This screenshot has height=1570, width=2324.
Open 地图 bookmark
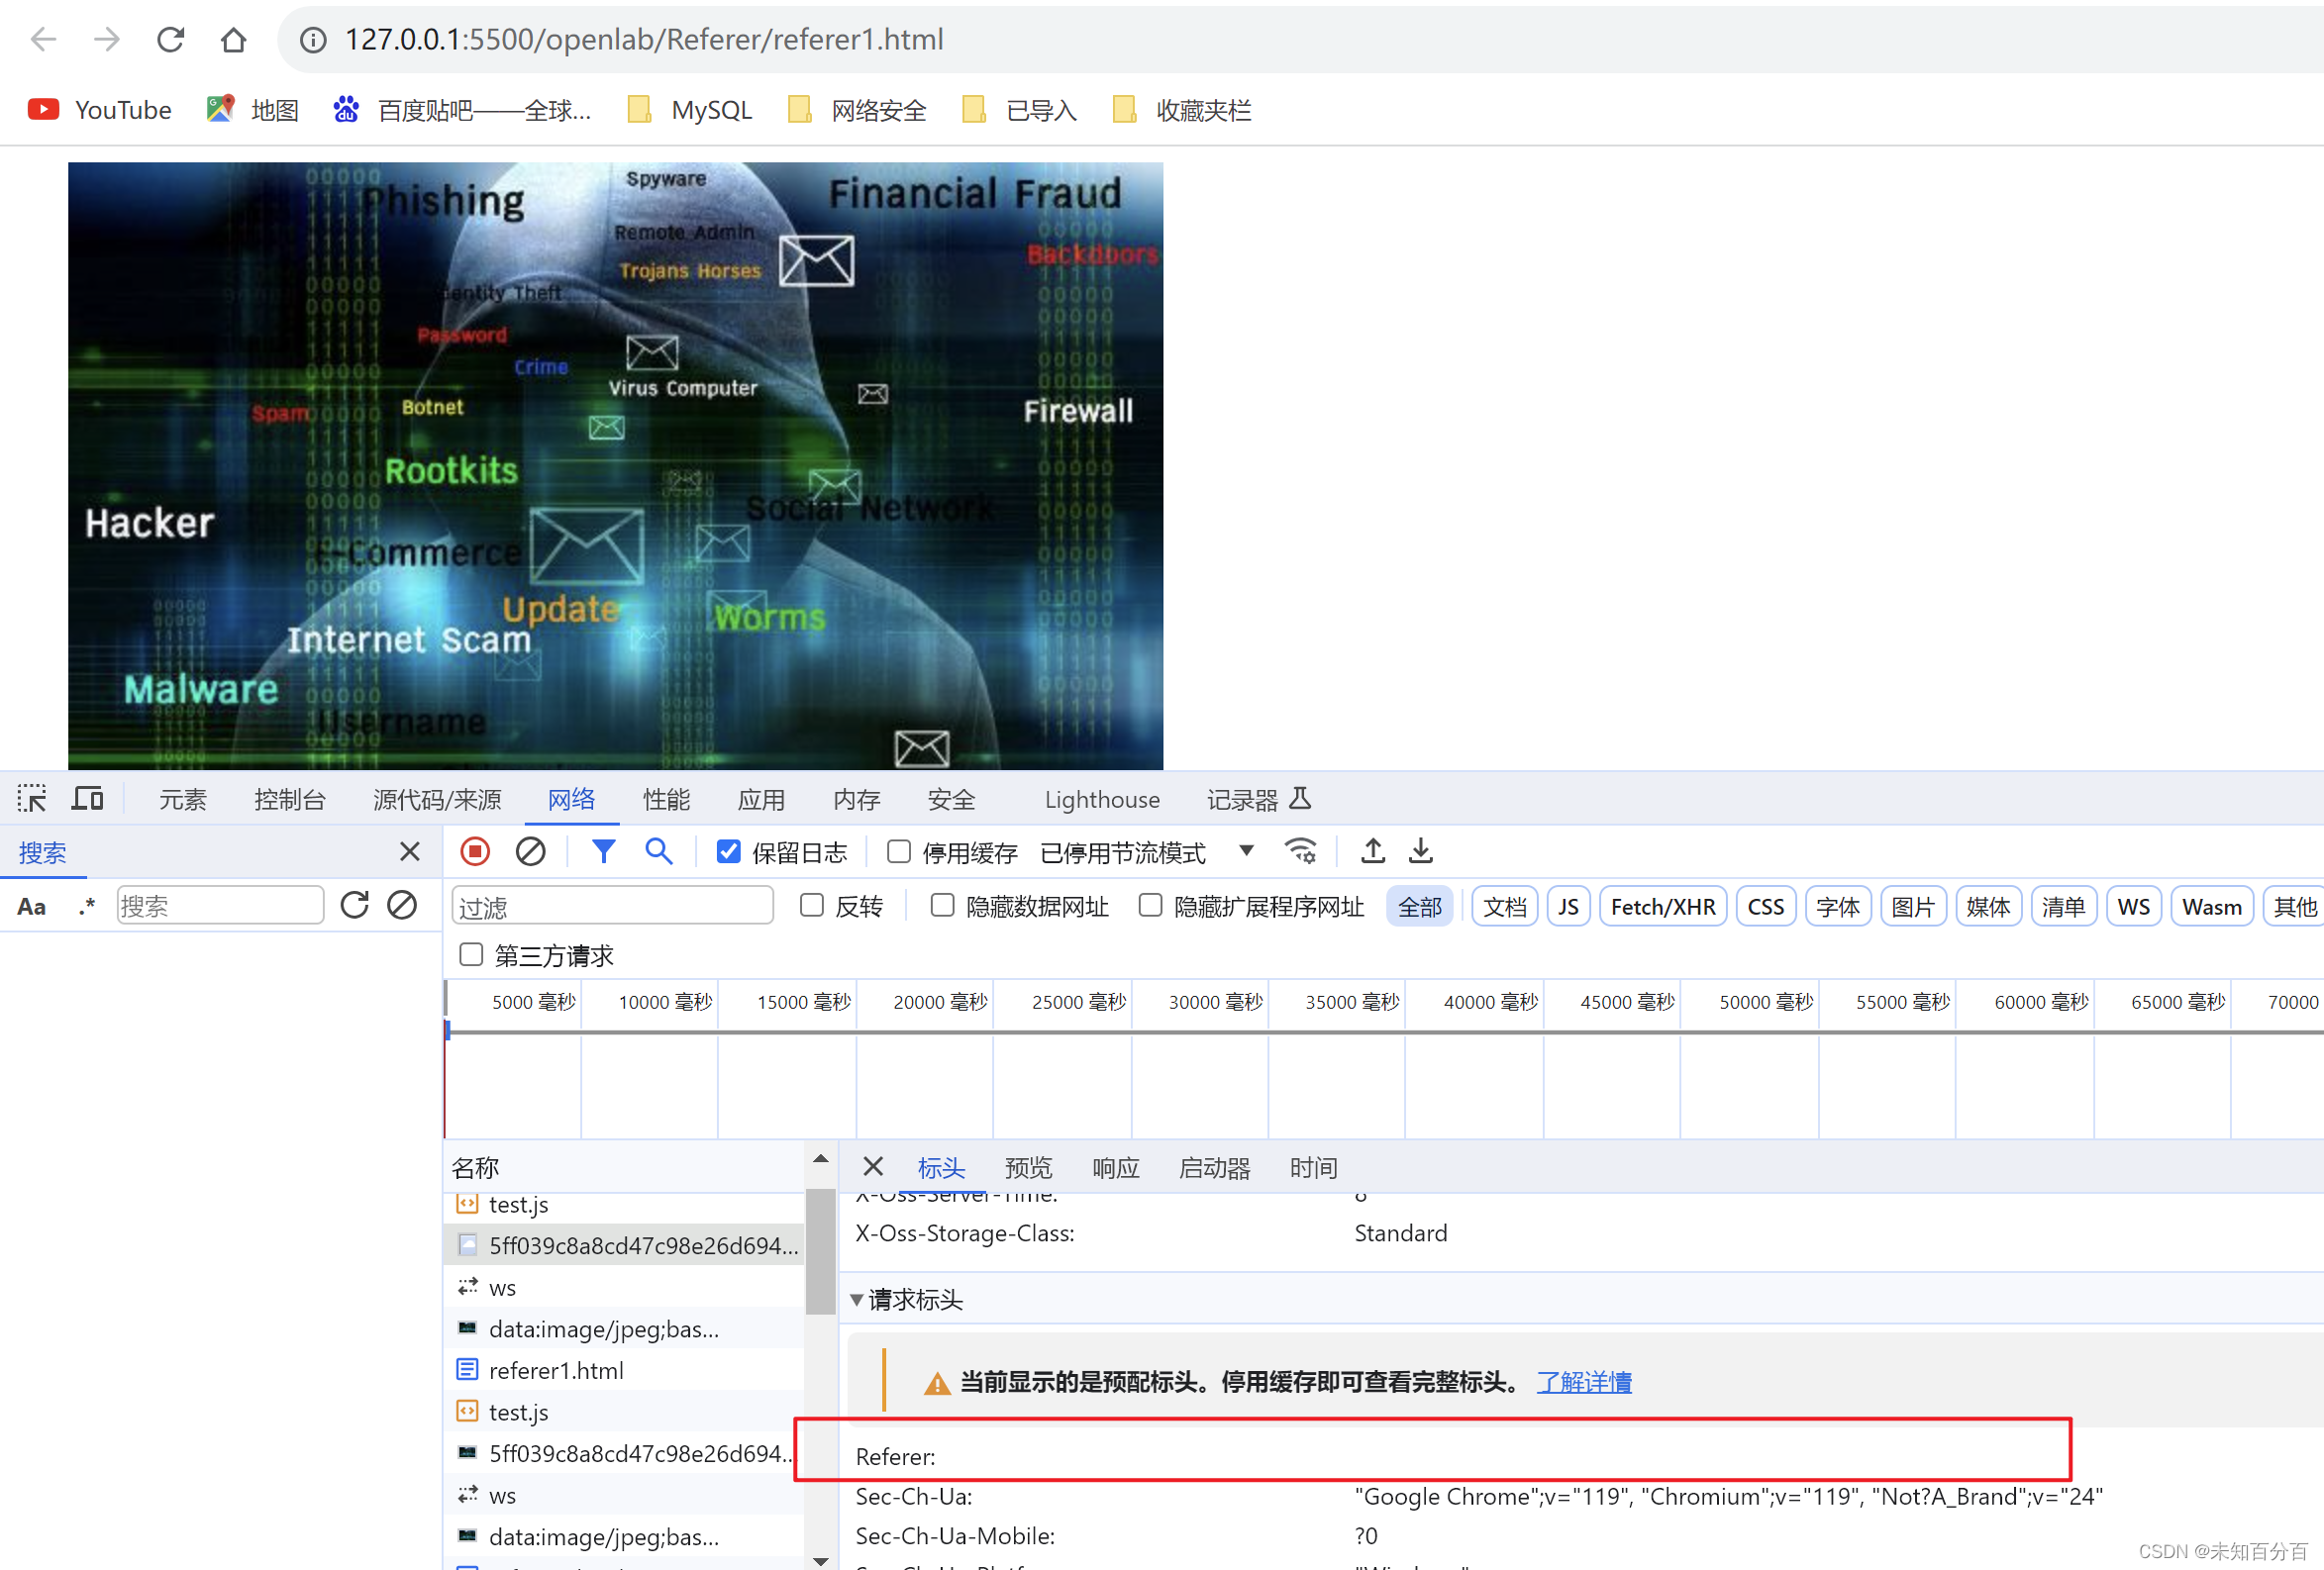tap(253, 109)
